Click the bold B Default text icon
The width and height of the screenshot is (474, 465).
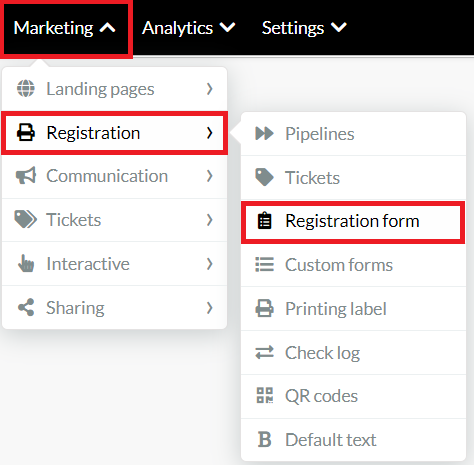[265, 439]
